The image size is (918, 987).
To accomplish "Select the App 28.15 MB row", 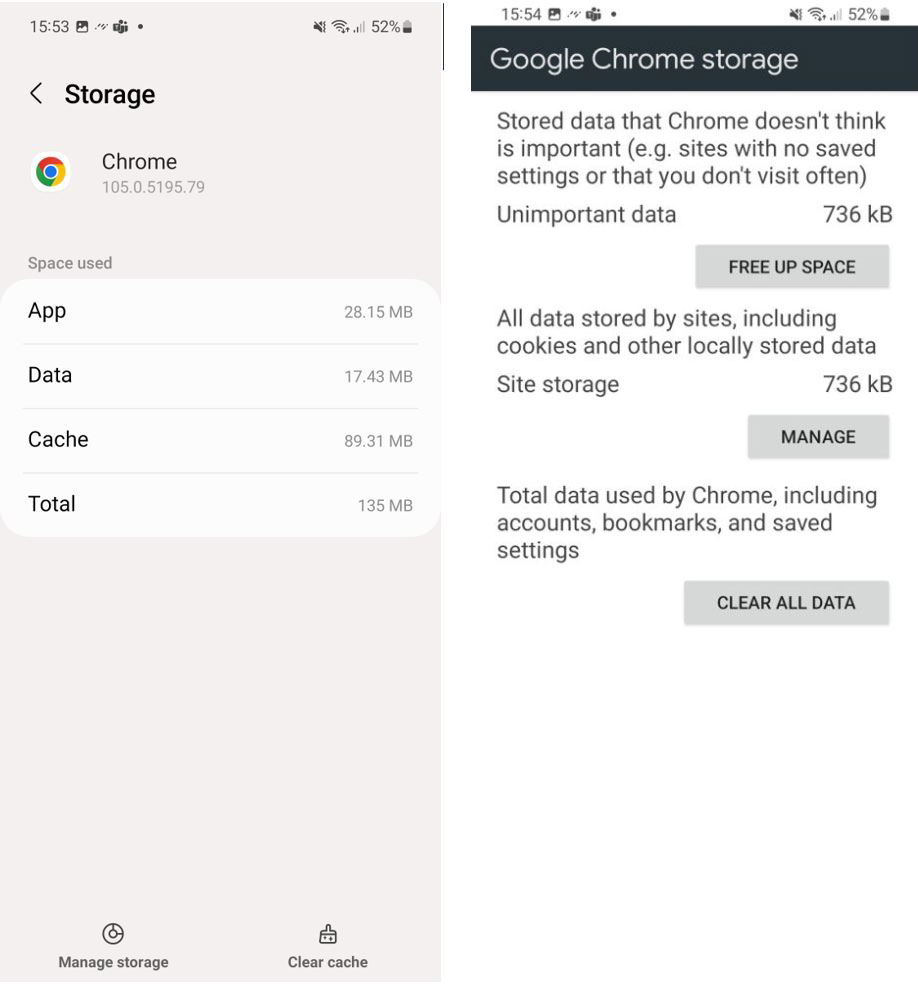I will point(220,312).
